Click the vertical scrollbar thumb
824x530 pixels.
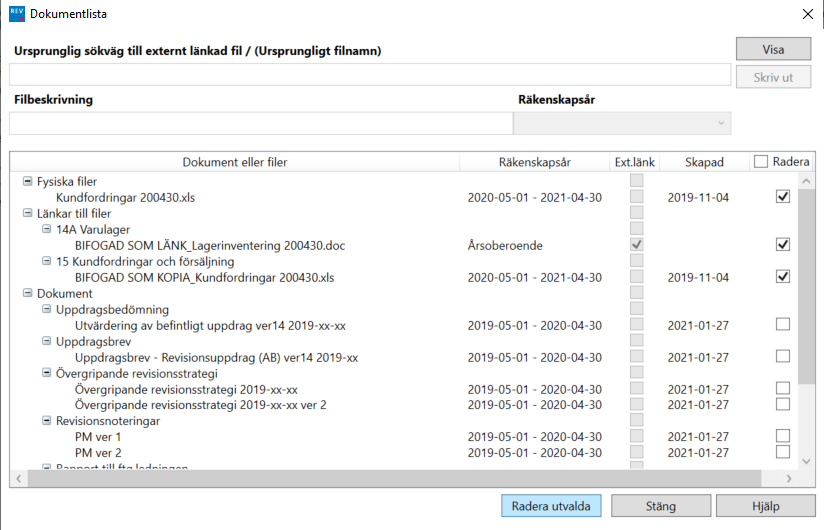(806, 287)
